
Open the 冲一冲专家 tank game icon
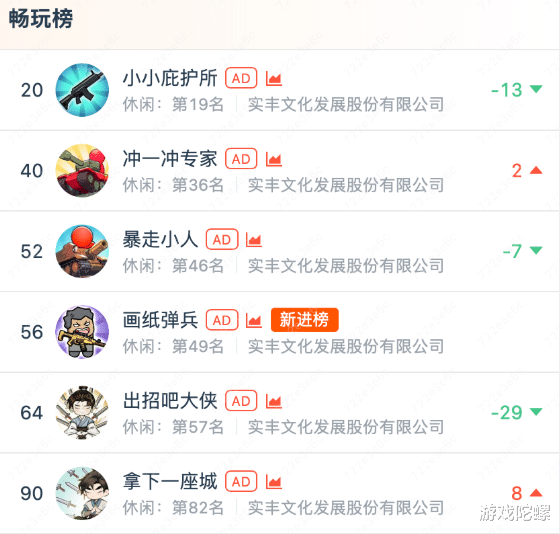[x=82, y=171]
